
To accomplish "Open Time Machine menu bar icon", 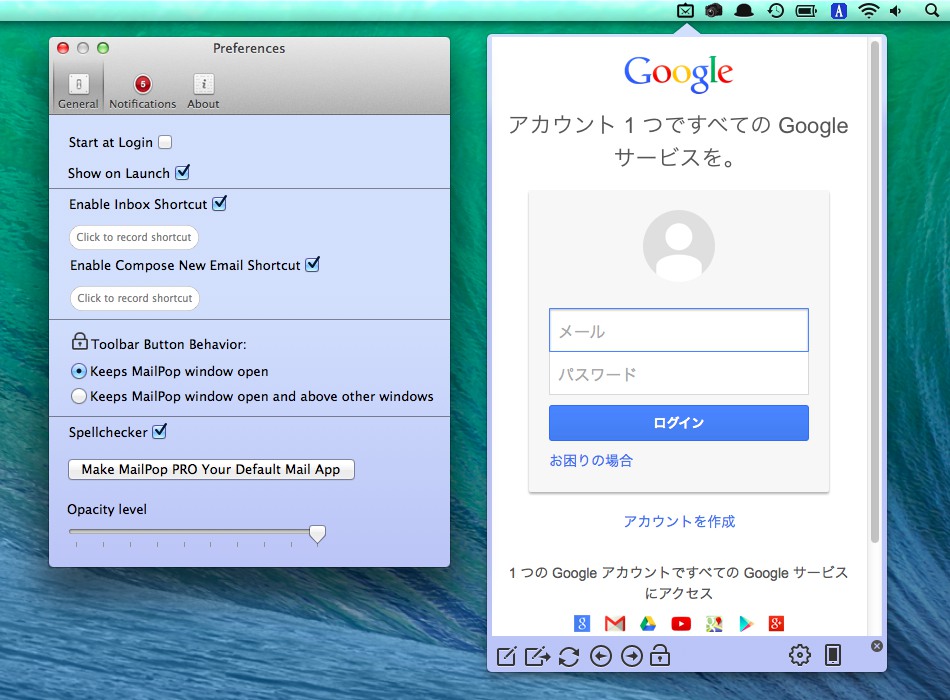I will point(776,10).
